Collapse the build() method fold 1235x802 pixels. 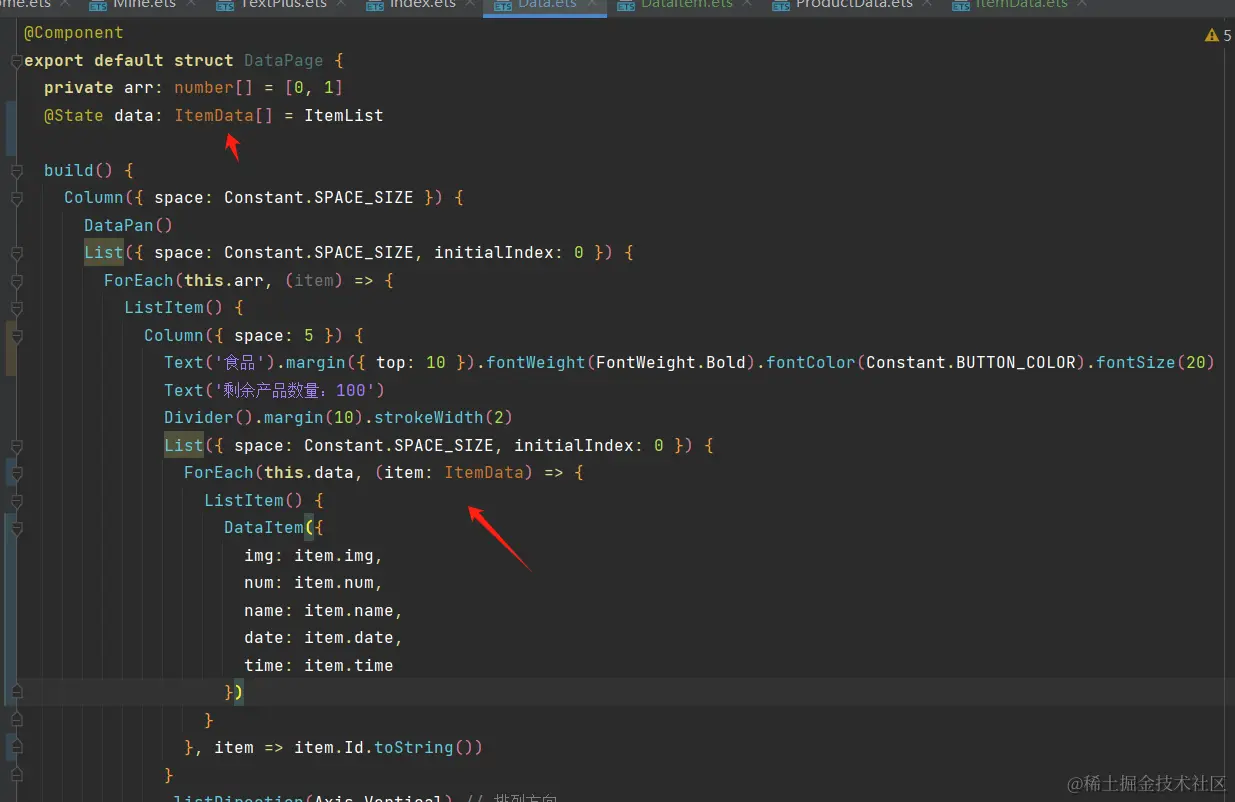coord(15,171)
